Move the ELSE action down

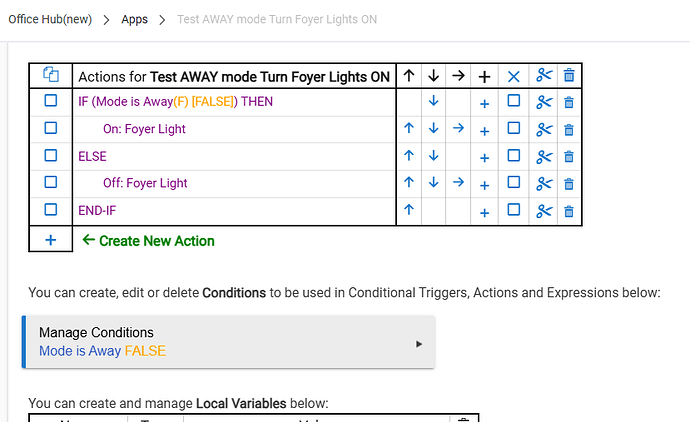pyautogui.click(x=434, y=156)
